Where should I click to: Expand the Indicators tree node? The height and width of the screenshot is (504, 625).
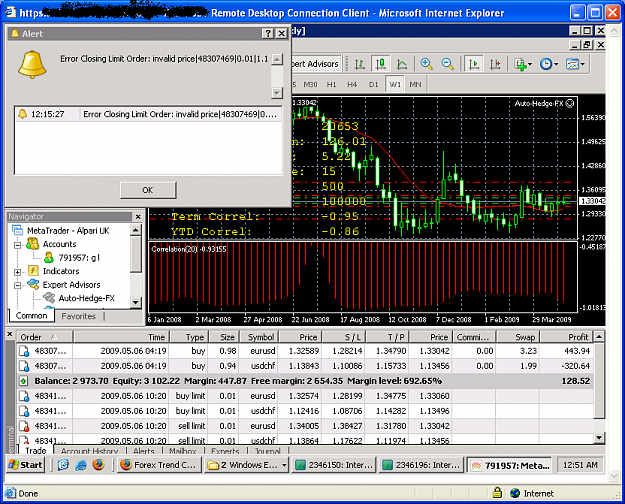click(18, 272)
